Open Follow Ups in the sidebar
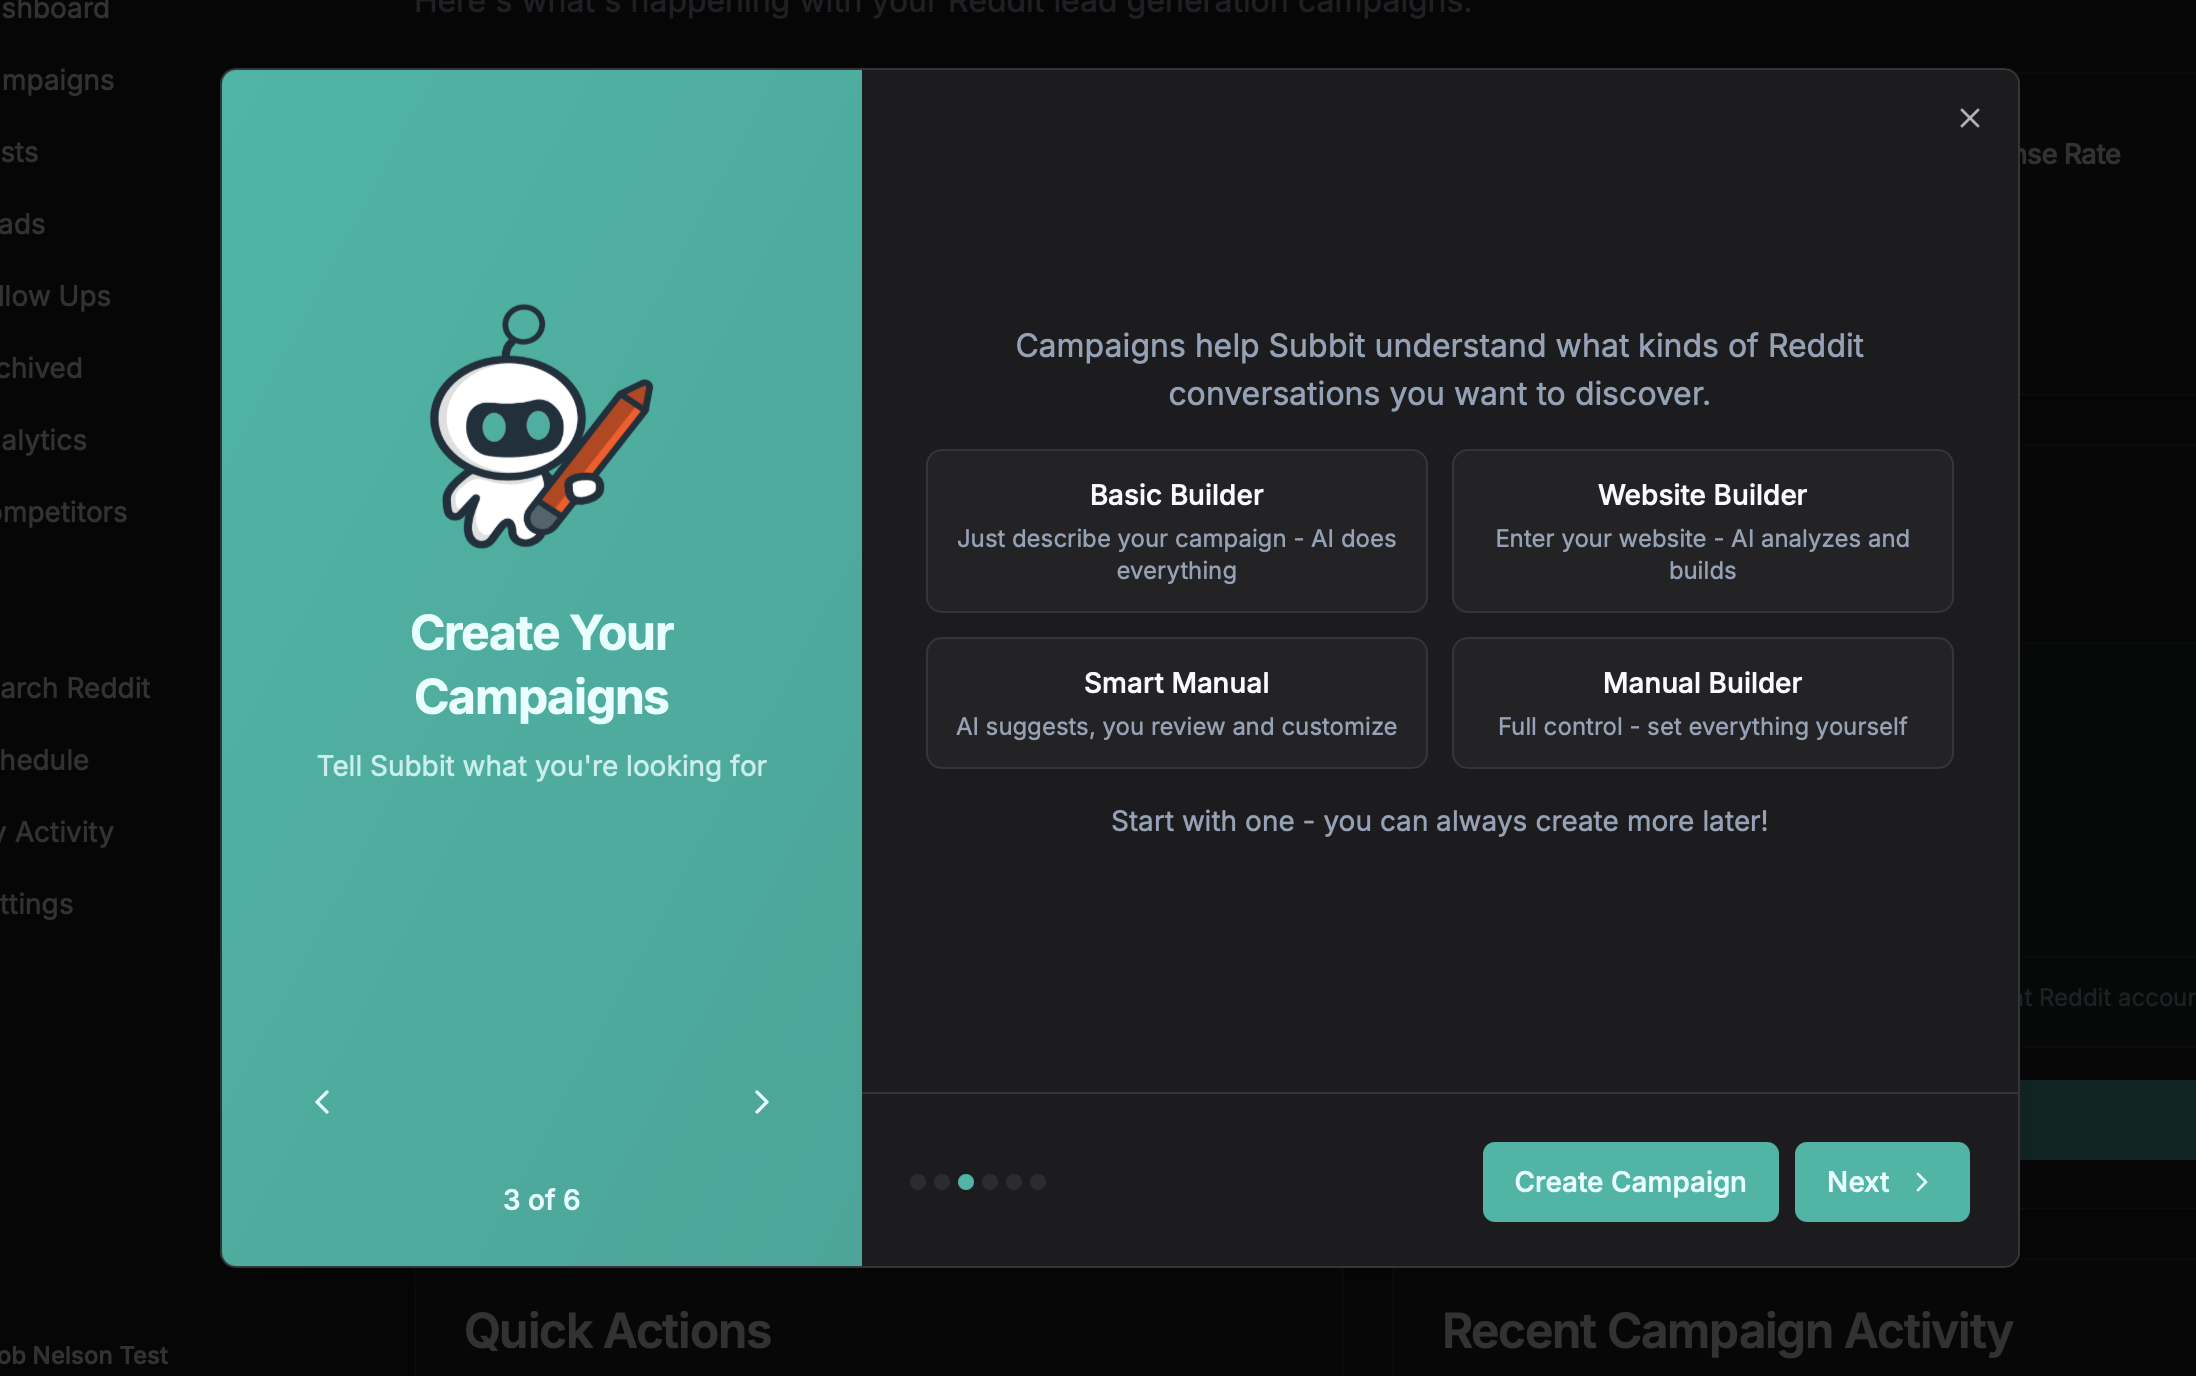The image size is (2196, 1376). pos(55,296)
